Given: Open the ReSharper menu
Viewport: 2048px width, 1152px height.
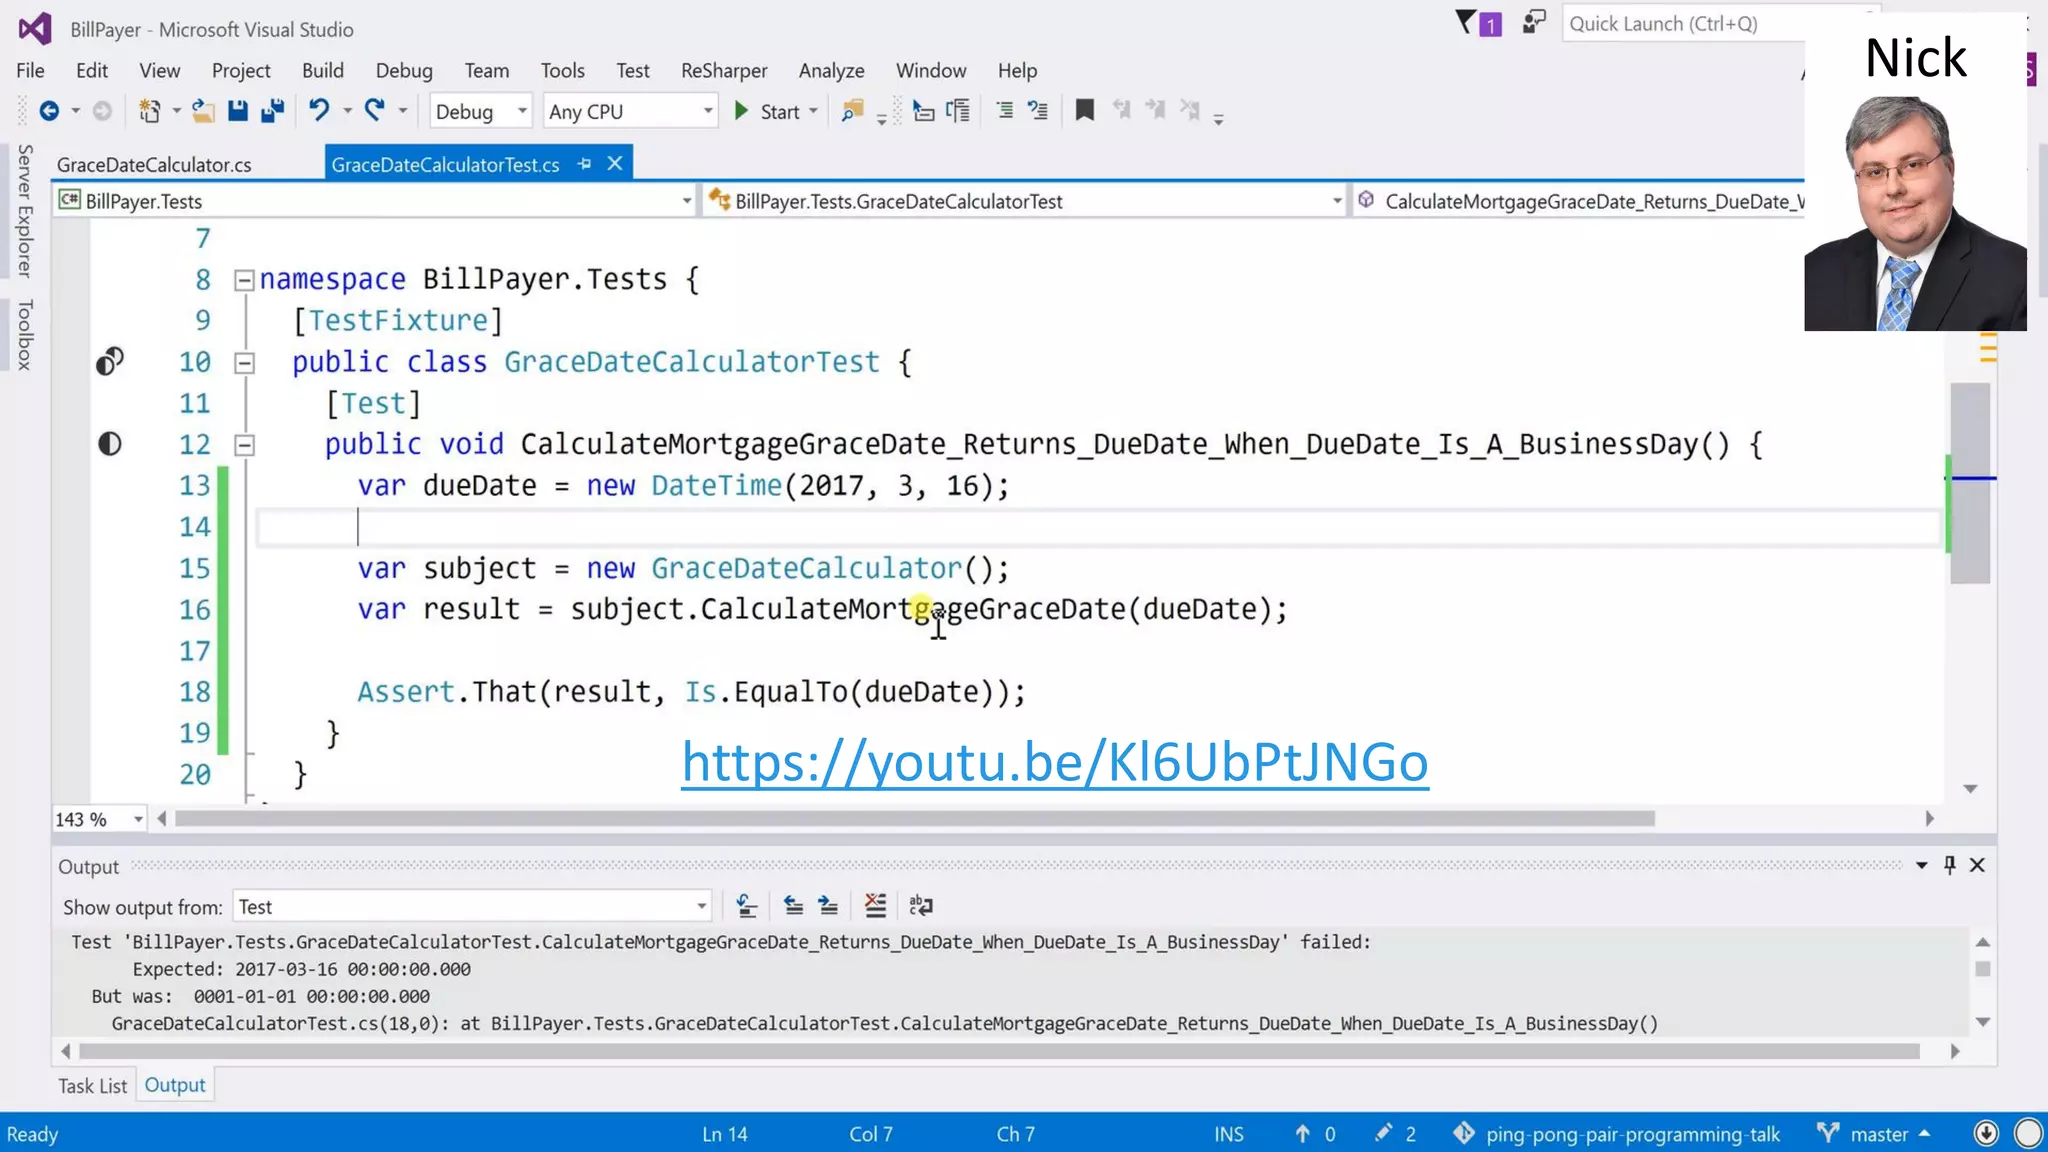Looking at the screenshot, I should point(723,70).
